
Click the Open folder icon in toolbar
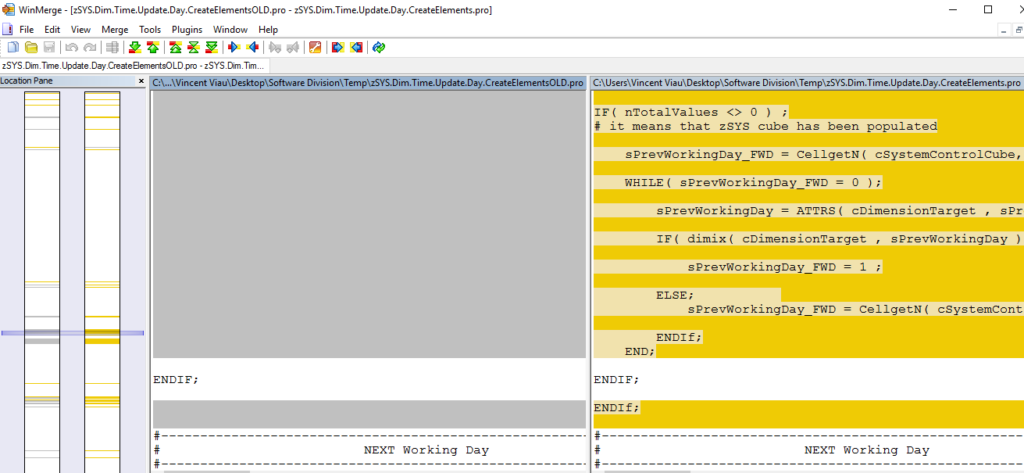tap(31, 47)
